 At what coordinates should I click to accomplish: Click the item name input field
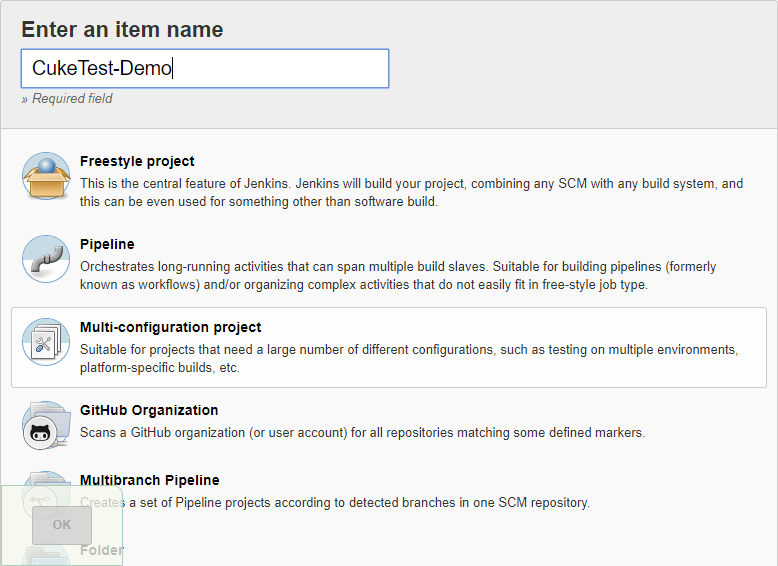204,69
